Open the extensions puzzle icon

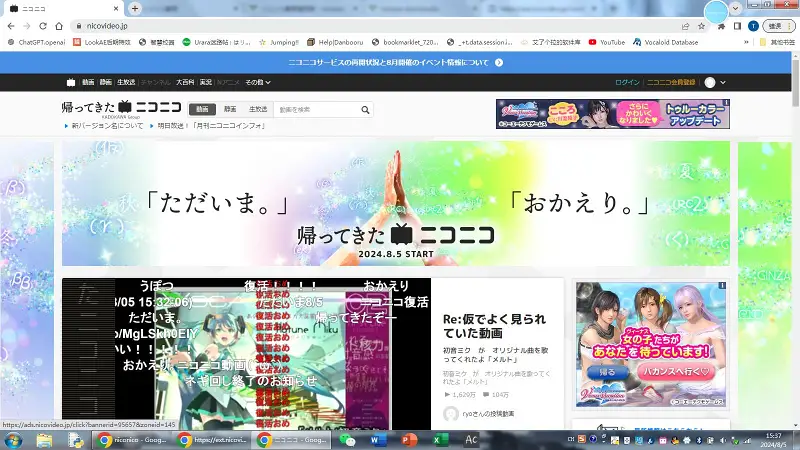pos(721,26)
